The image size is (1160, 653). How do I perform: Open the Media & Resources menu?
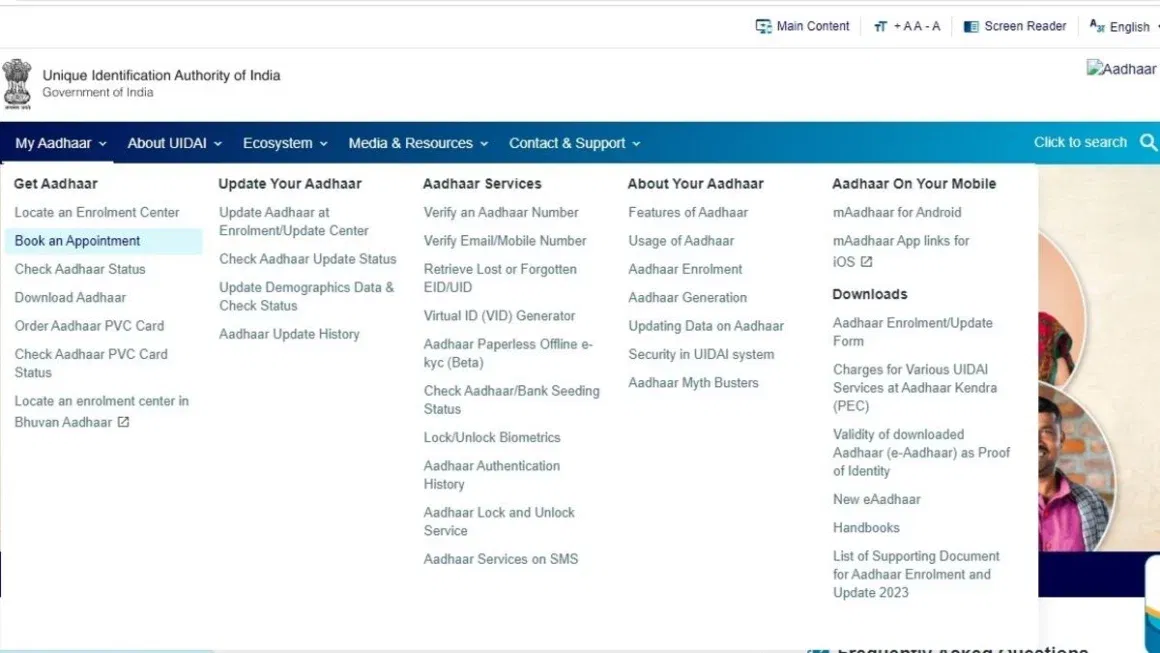click(418, 143)
